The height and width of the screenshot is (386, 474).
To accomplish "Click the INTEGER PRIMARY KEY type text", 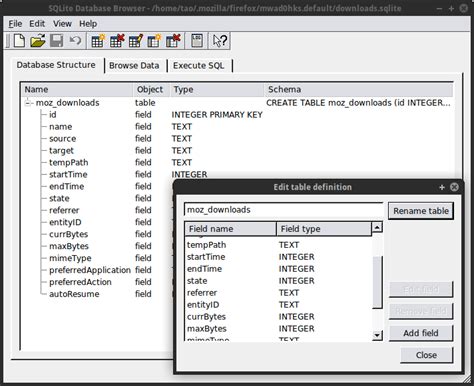I will pos(217,115).
